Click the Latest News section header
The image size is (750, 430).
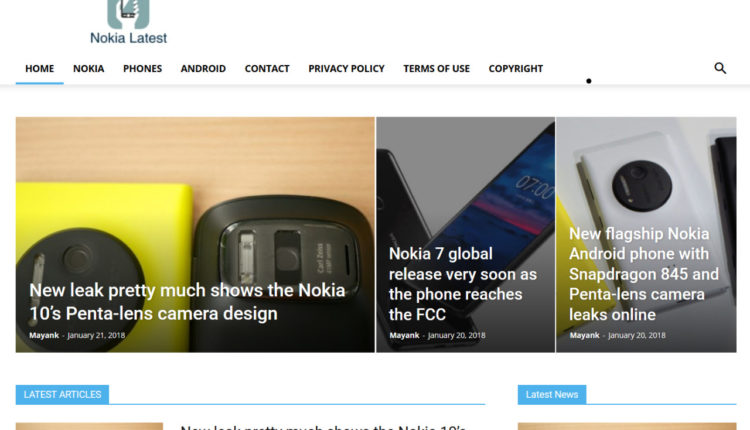(552, 395)
